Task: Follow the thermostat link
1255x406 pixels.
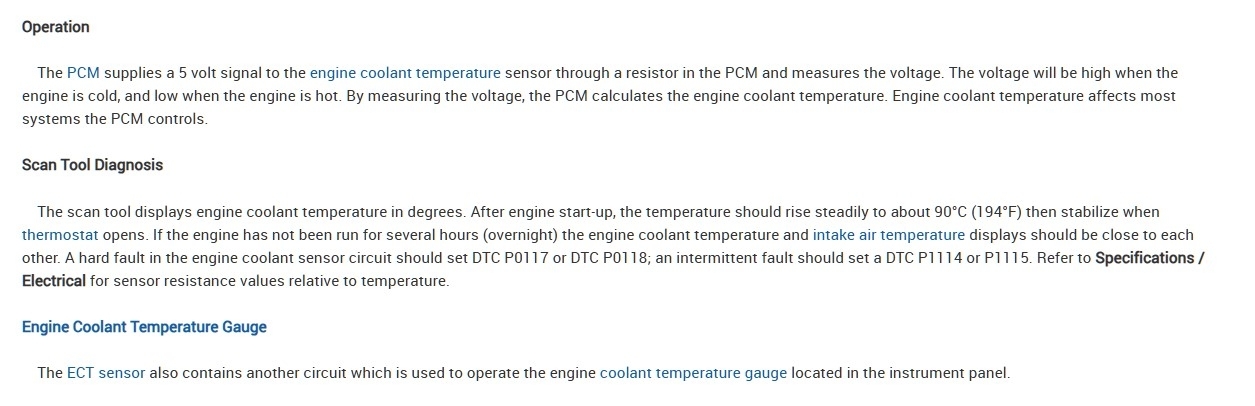Action: point(62,236)
